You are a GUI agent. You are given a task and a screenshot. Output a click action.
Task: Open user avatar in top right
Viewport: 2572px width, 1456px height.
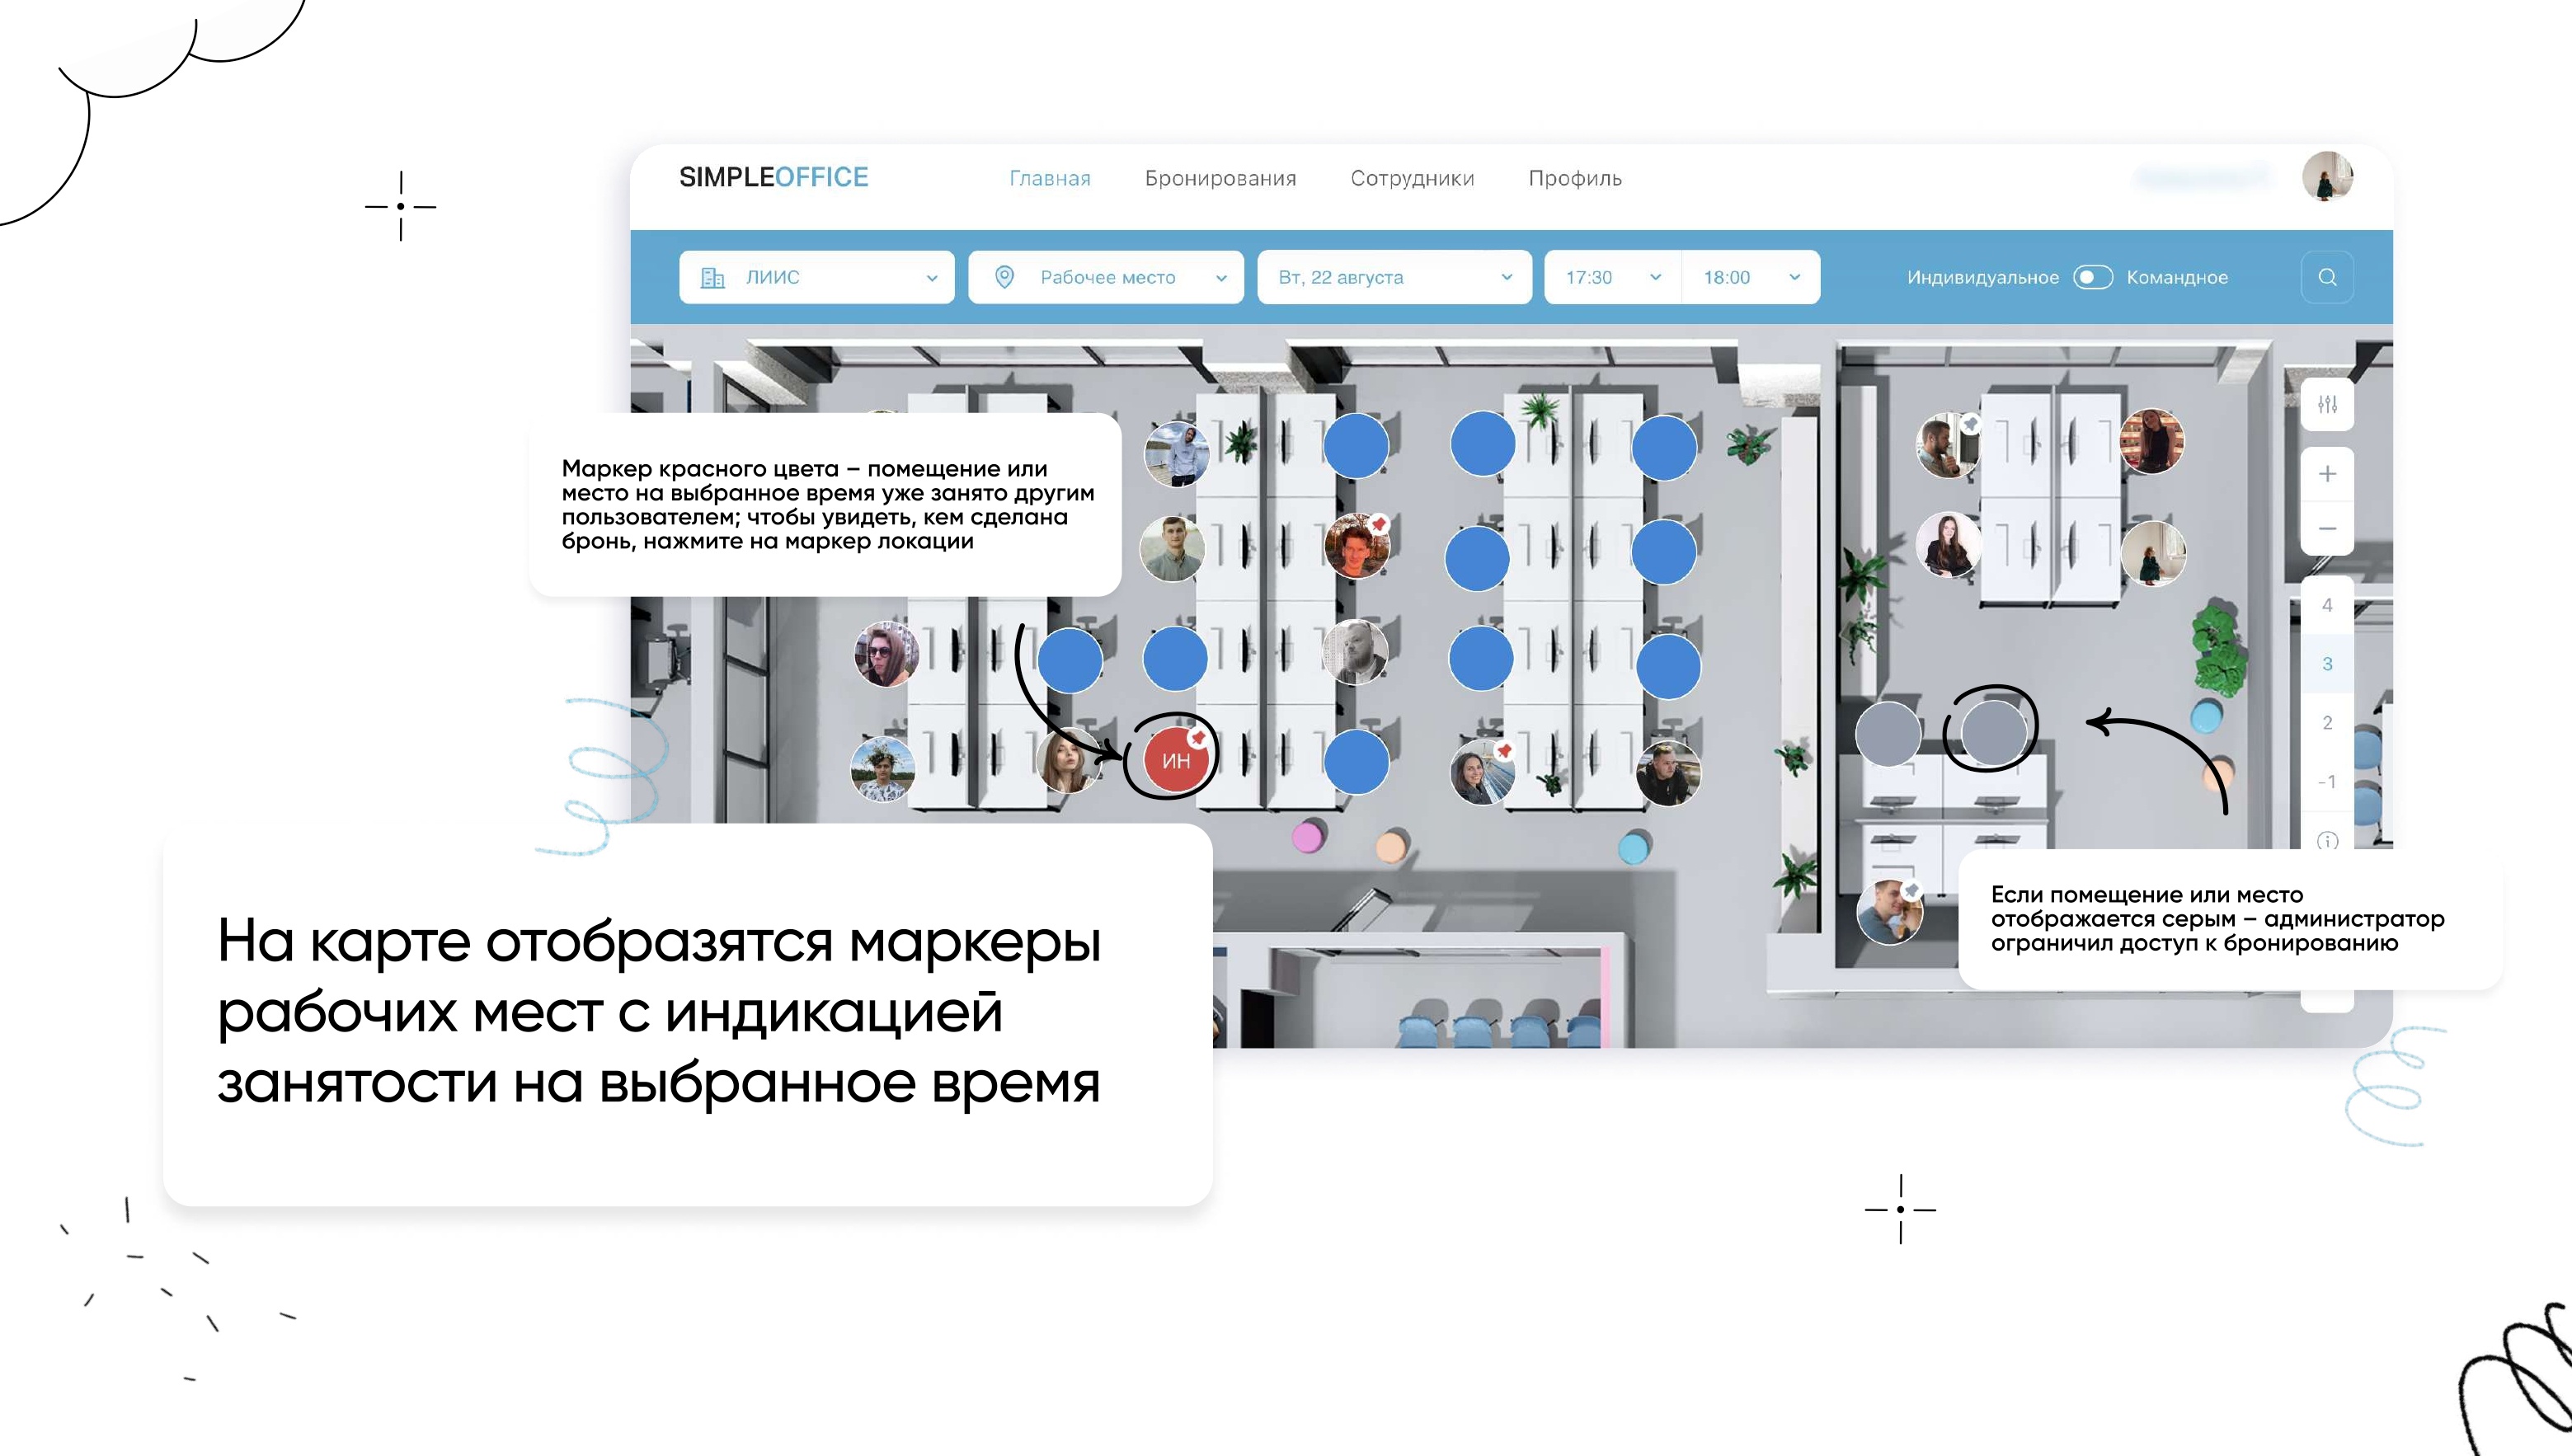tap(2327, 177)
